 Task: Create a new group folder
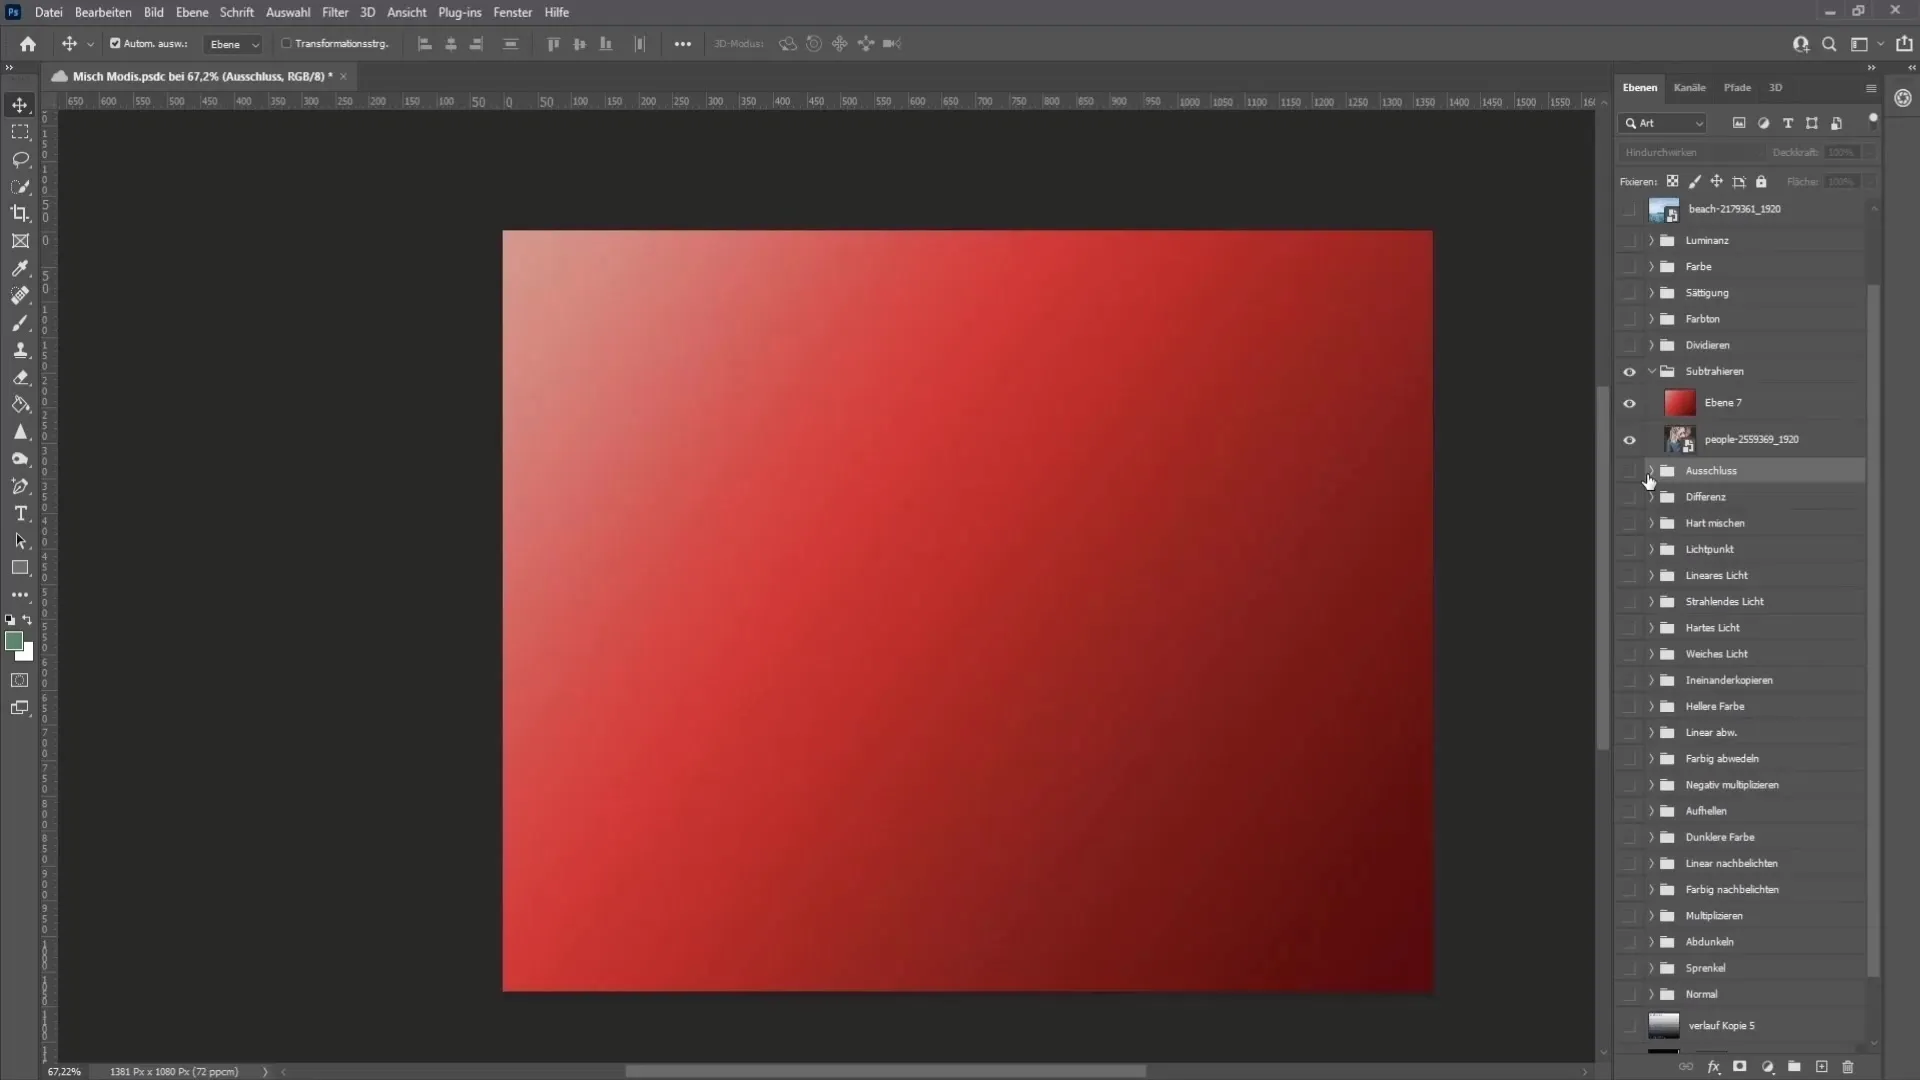coord(1794,1067)
